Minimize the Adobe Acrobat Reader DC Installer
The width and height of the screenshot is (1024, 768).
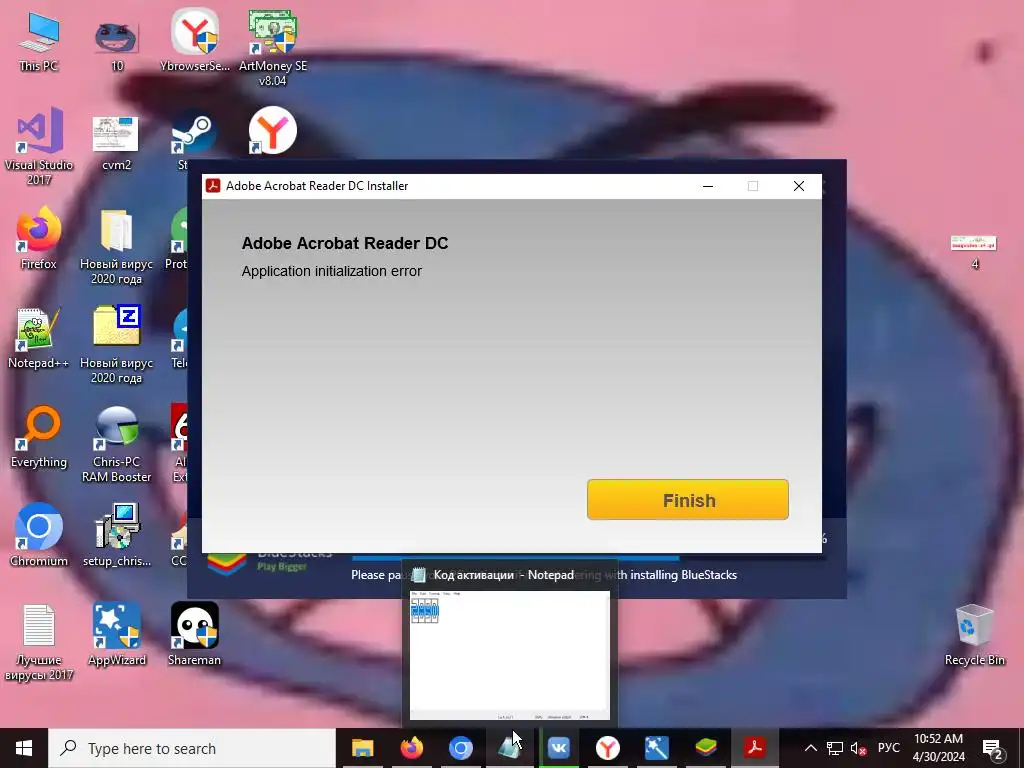[x=708, y=186]
